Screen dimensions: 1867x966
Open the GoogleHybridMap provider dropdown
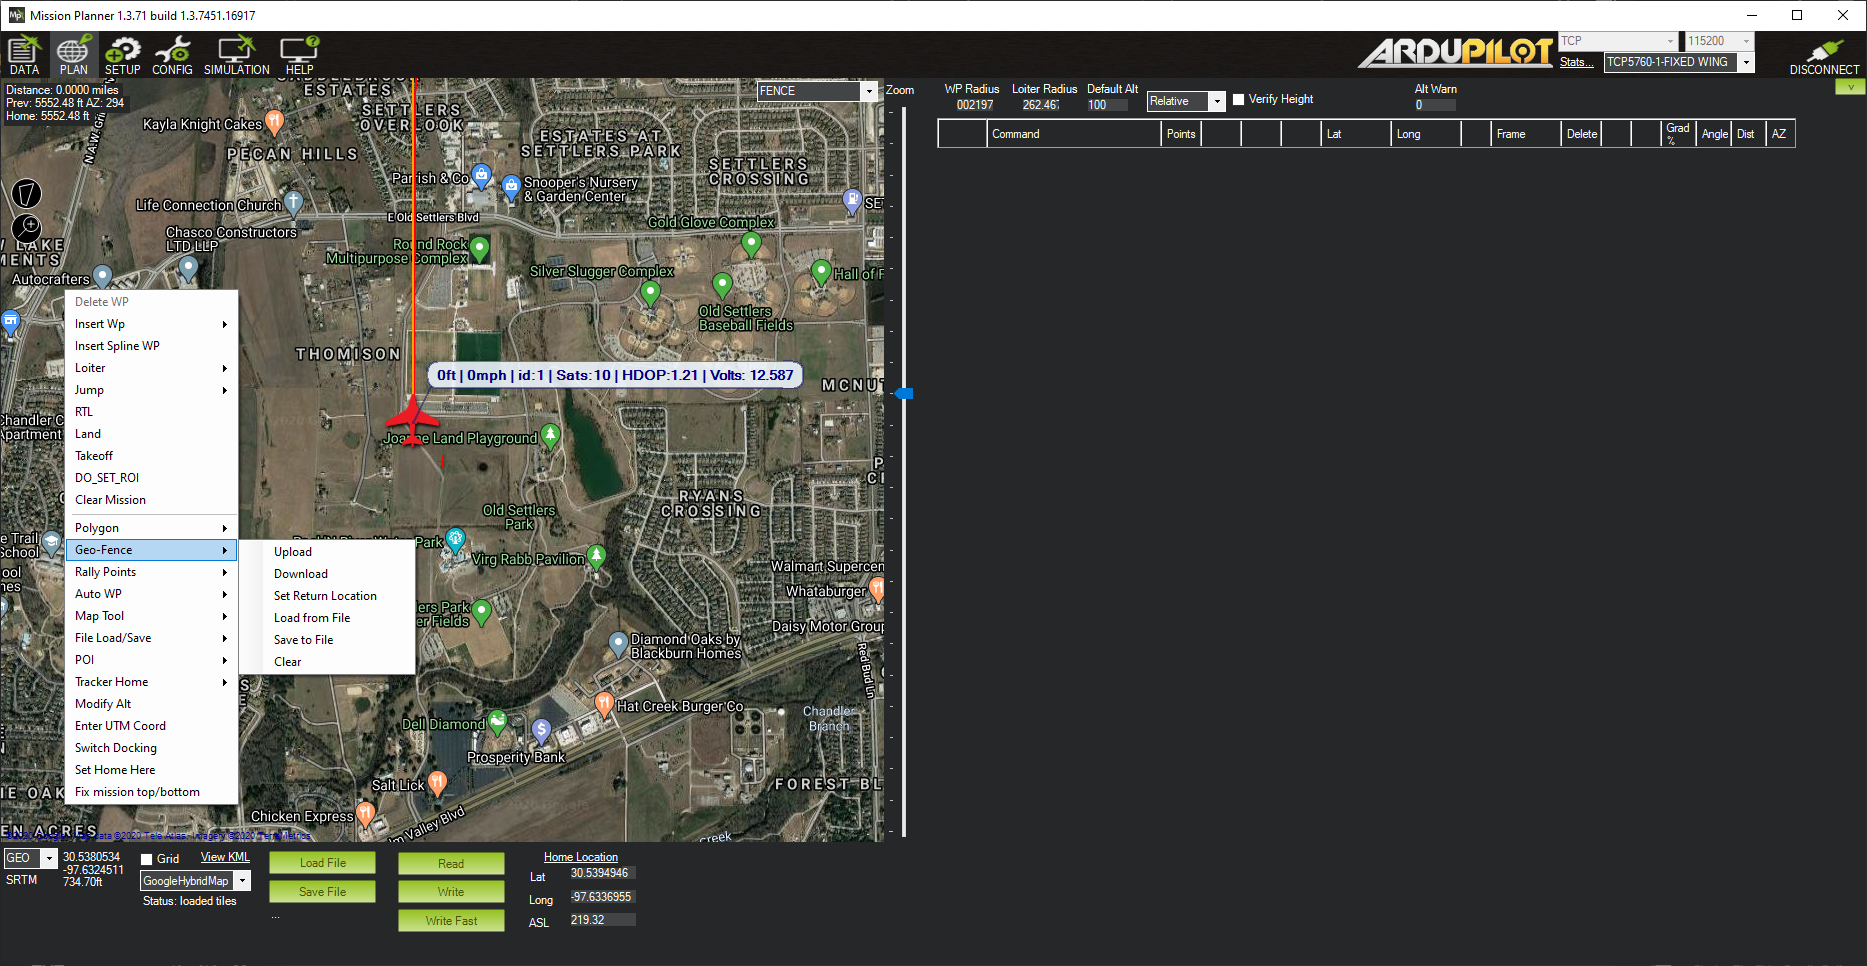tap(242, 881)
